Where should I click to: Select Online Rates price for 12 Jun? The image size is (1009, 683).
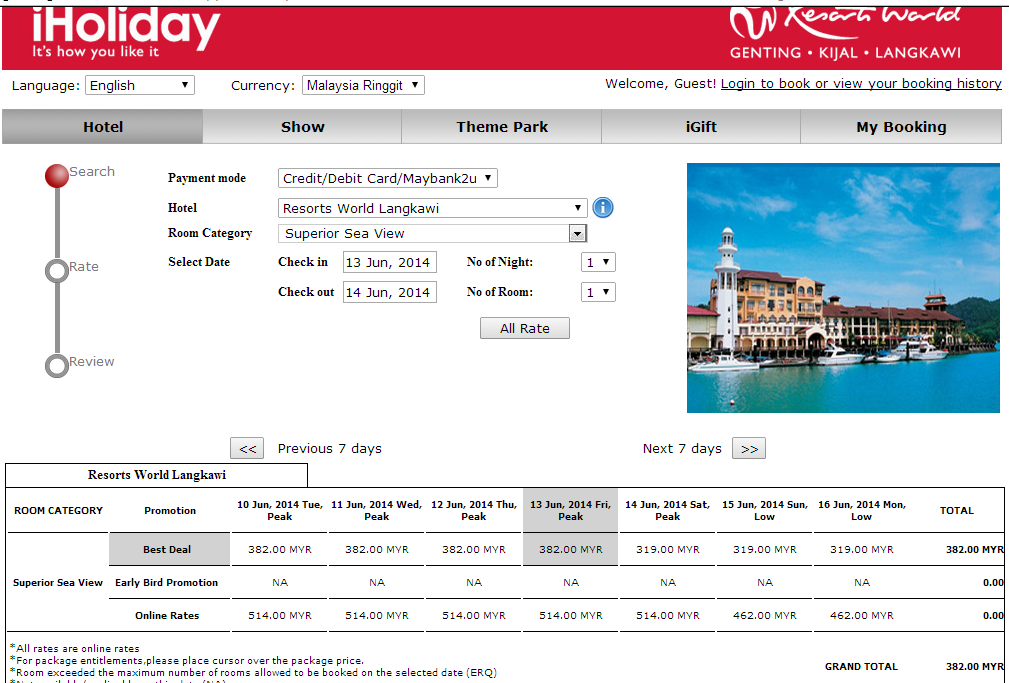[474, 615]
